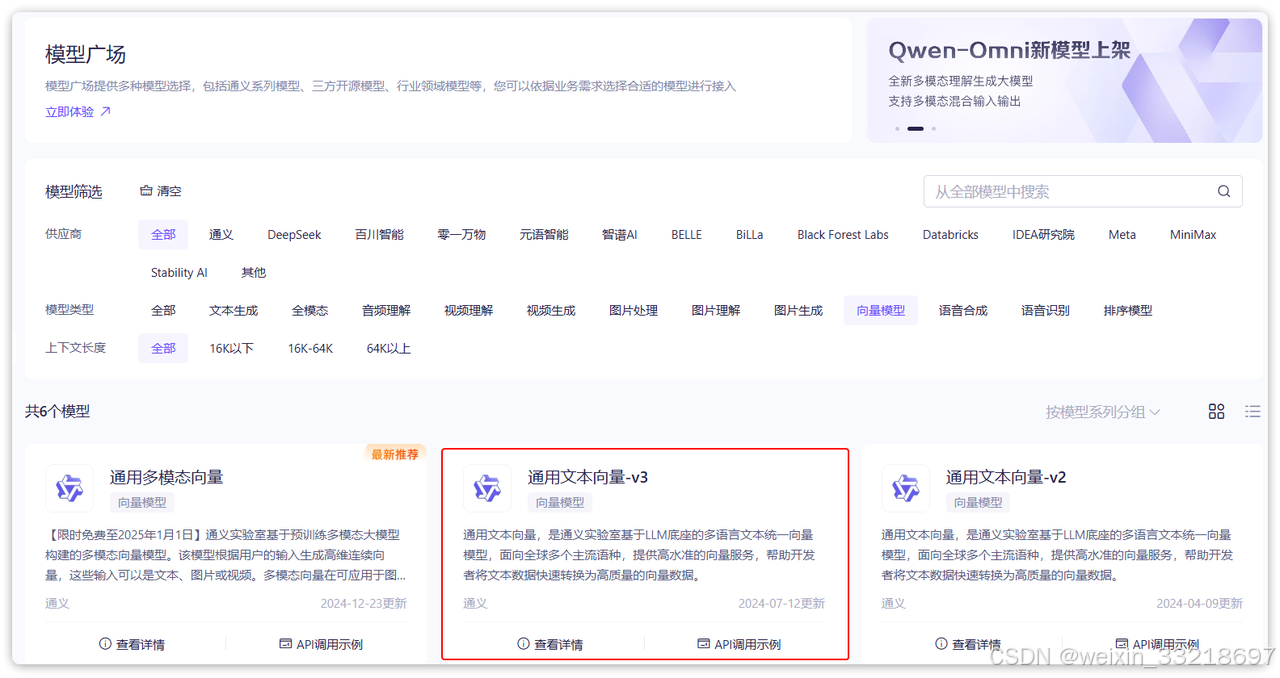The image size is (1280, 678).
Task: Click the arrow icon beside 立即体验
Action: 105,112
